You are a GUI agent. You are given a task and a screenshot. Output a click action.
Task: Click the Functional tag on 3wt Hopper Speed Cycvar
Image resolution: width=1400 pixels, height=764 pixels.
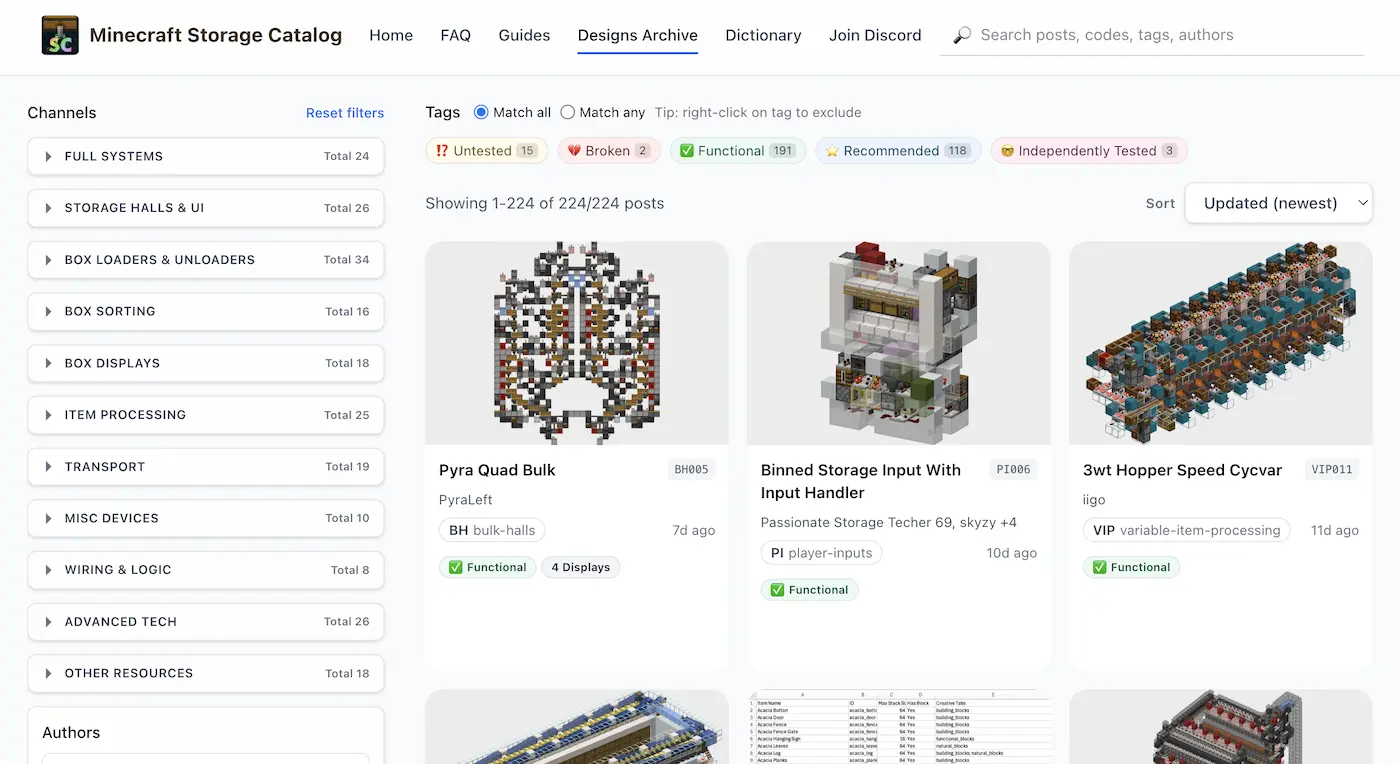pos(1131,567)
